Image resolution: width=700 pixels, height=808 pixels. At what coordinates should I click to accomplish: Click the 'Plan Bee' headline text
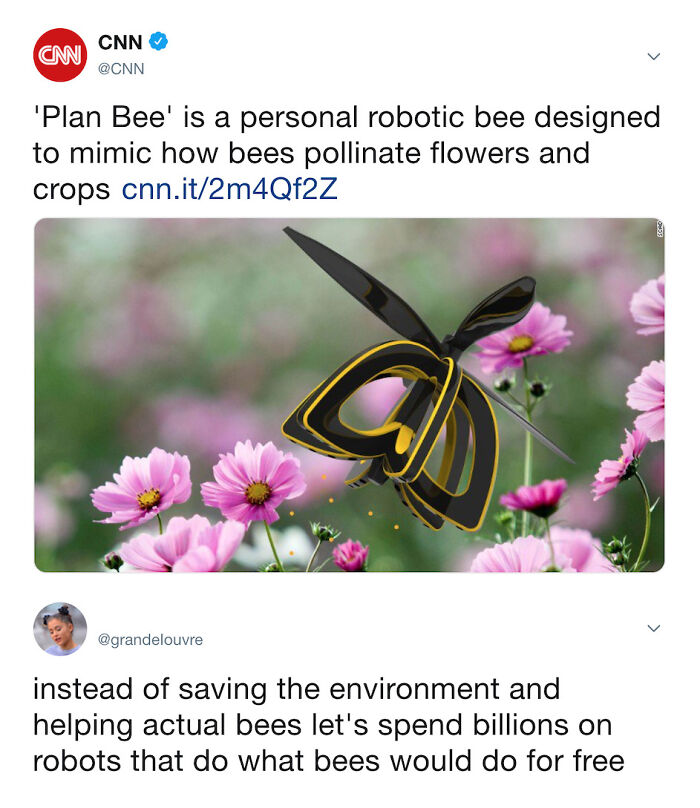click(100, 117)
